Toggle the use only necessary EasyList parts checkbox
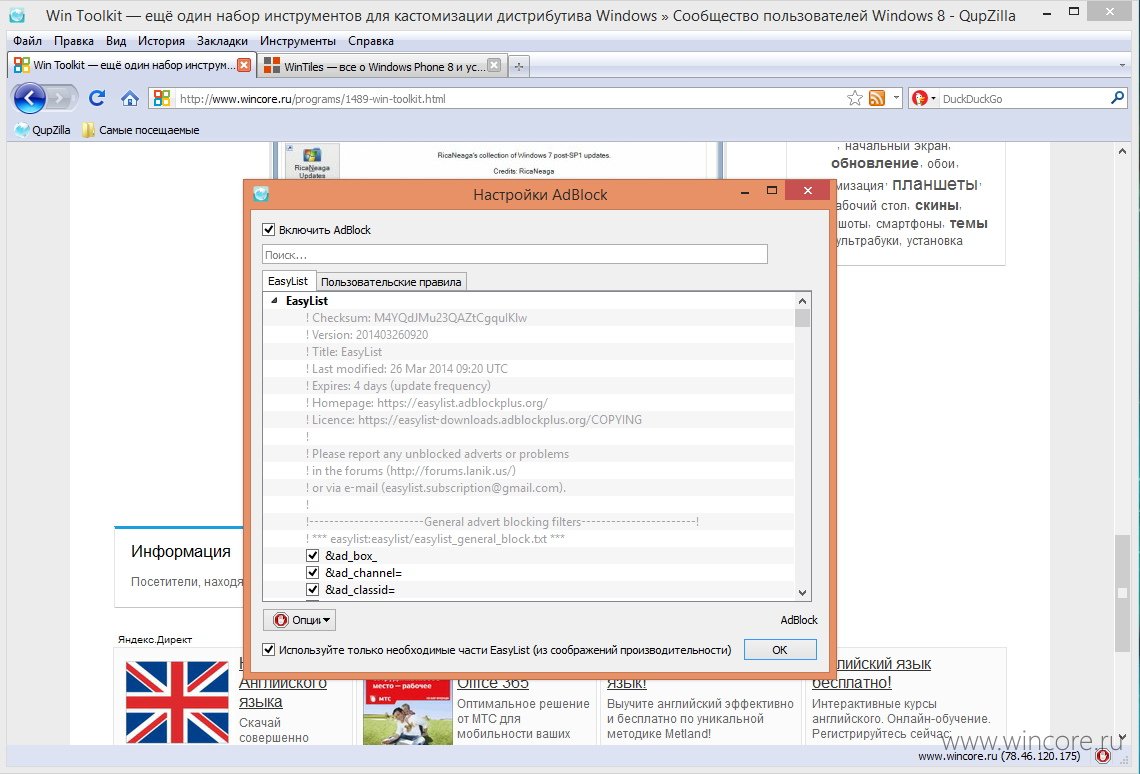 [x=269, y=650]
